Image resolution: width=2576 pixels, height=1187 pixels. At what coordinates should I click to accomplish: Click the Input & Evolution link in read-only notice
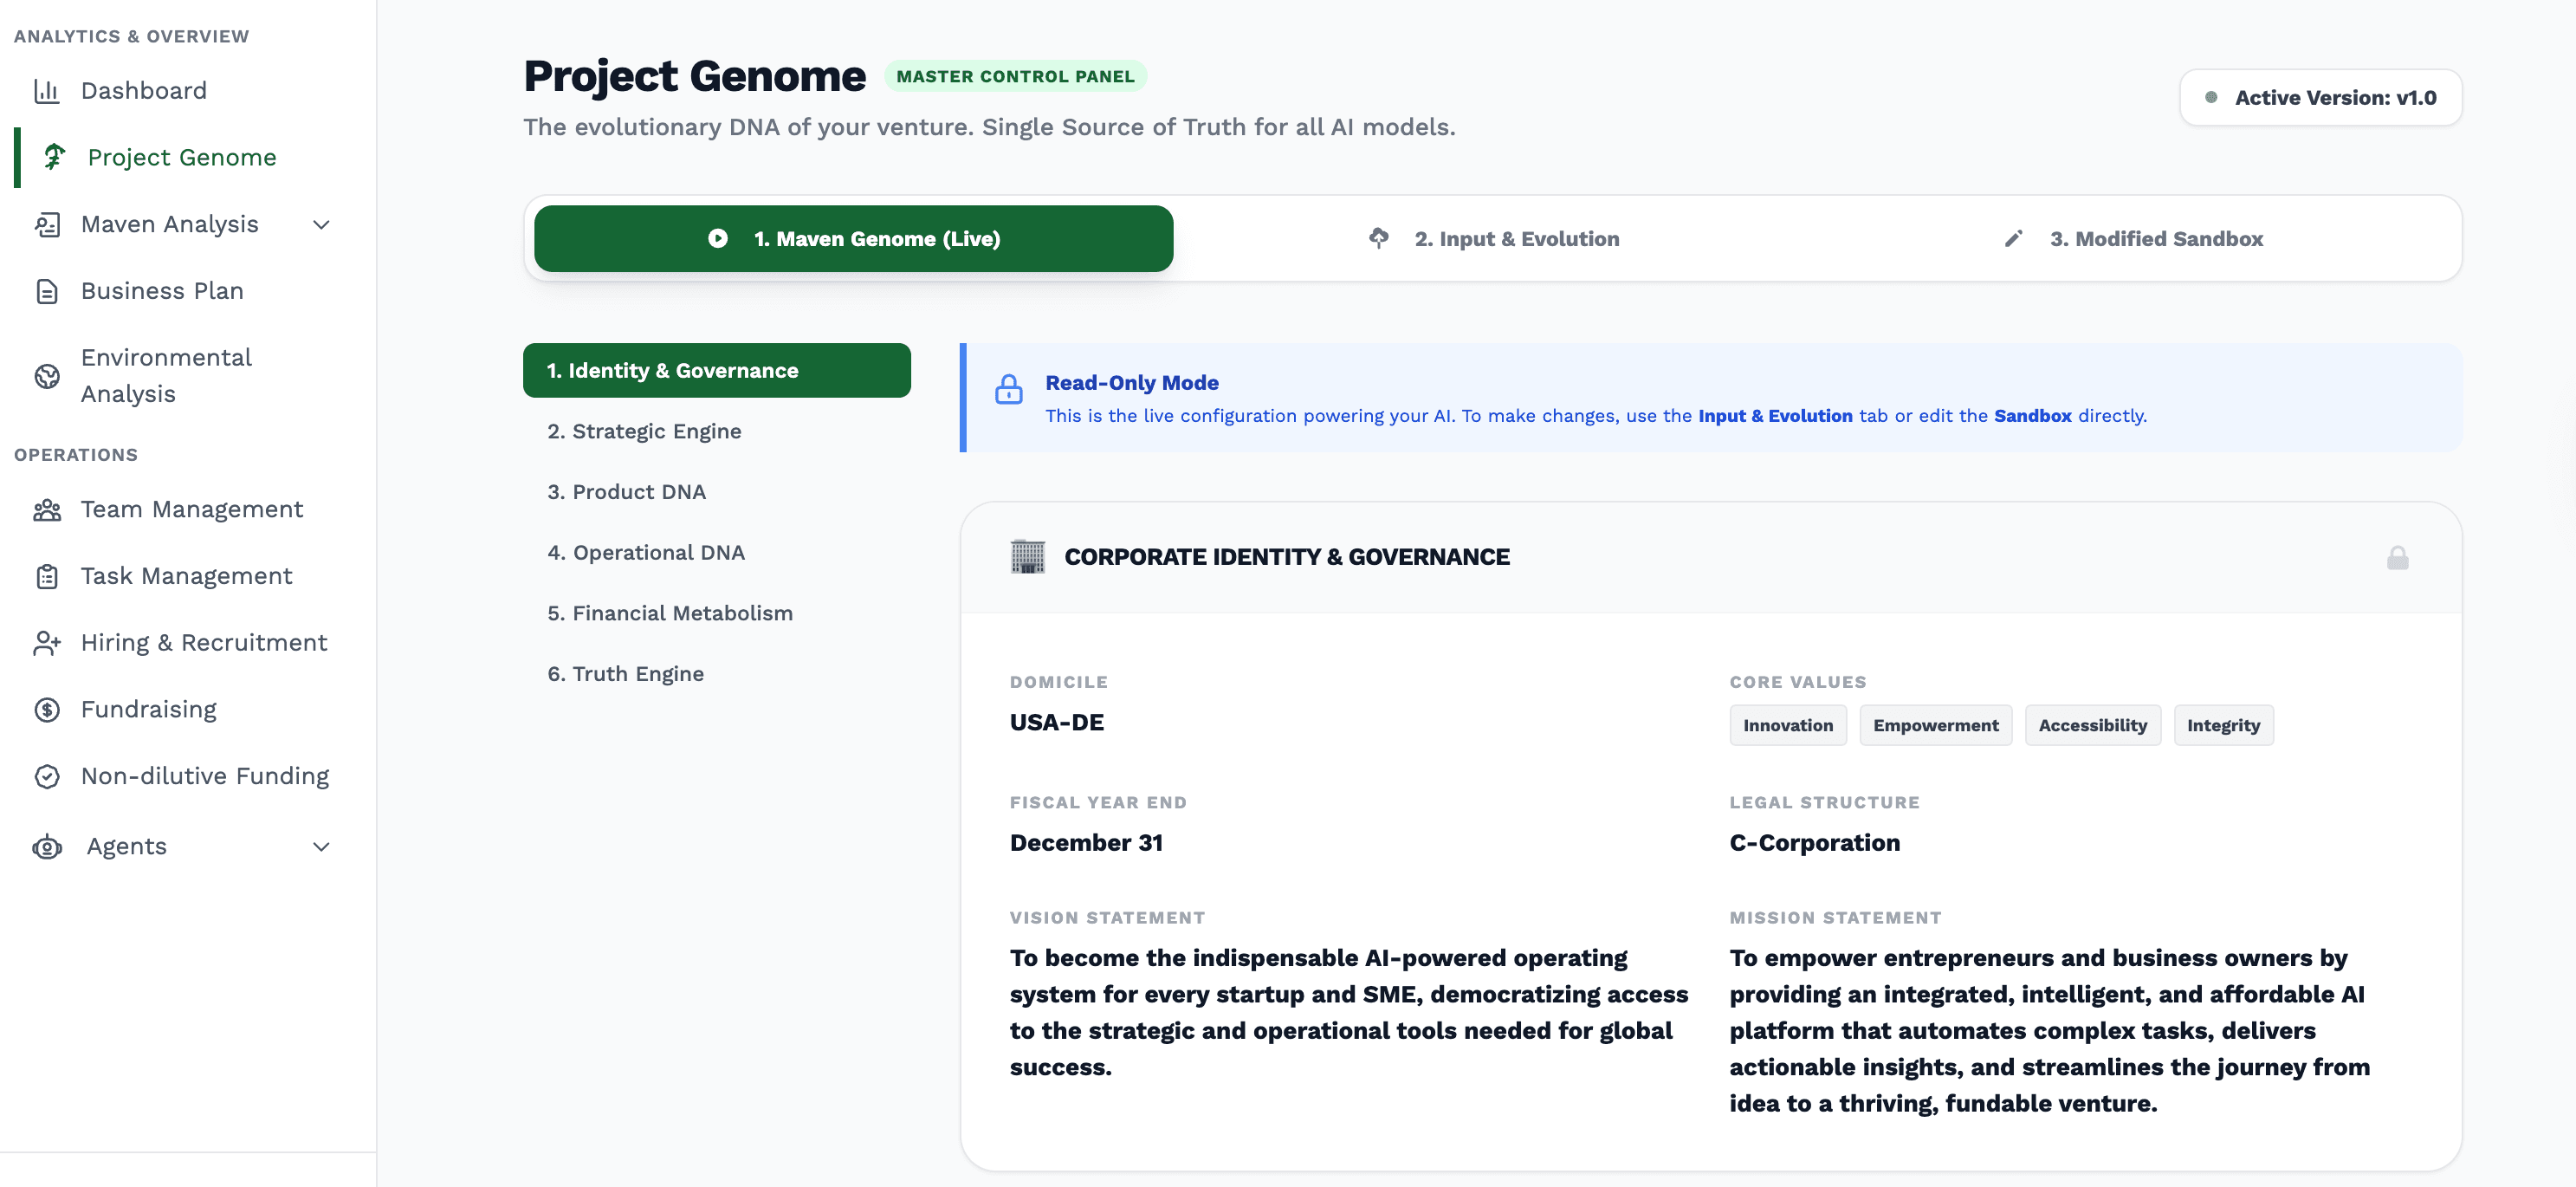click(x=1775, y=415)
